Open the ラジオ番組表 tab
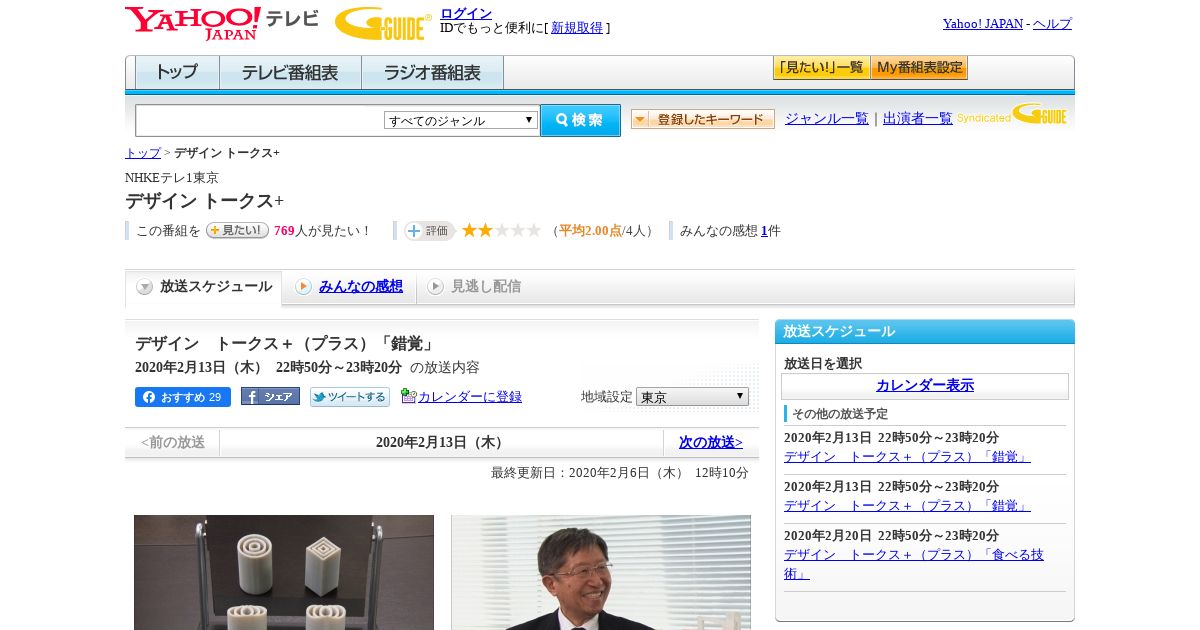Viewport: 1200px width, 630px height. pyautogui.click(x=432, y=73)
